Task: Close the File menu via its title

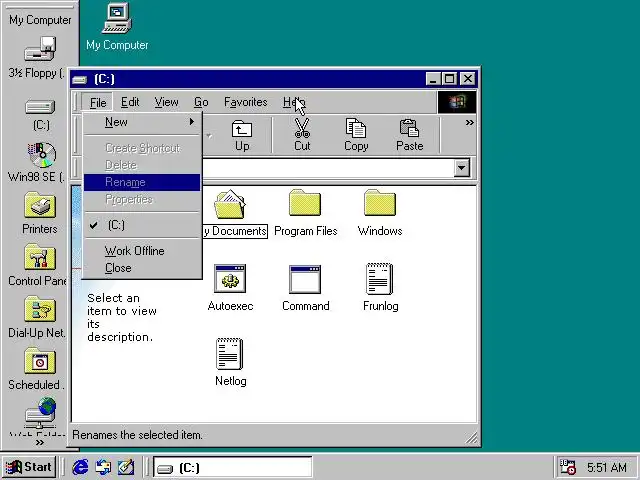Action: coord(98,102)
